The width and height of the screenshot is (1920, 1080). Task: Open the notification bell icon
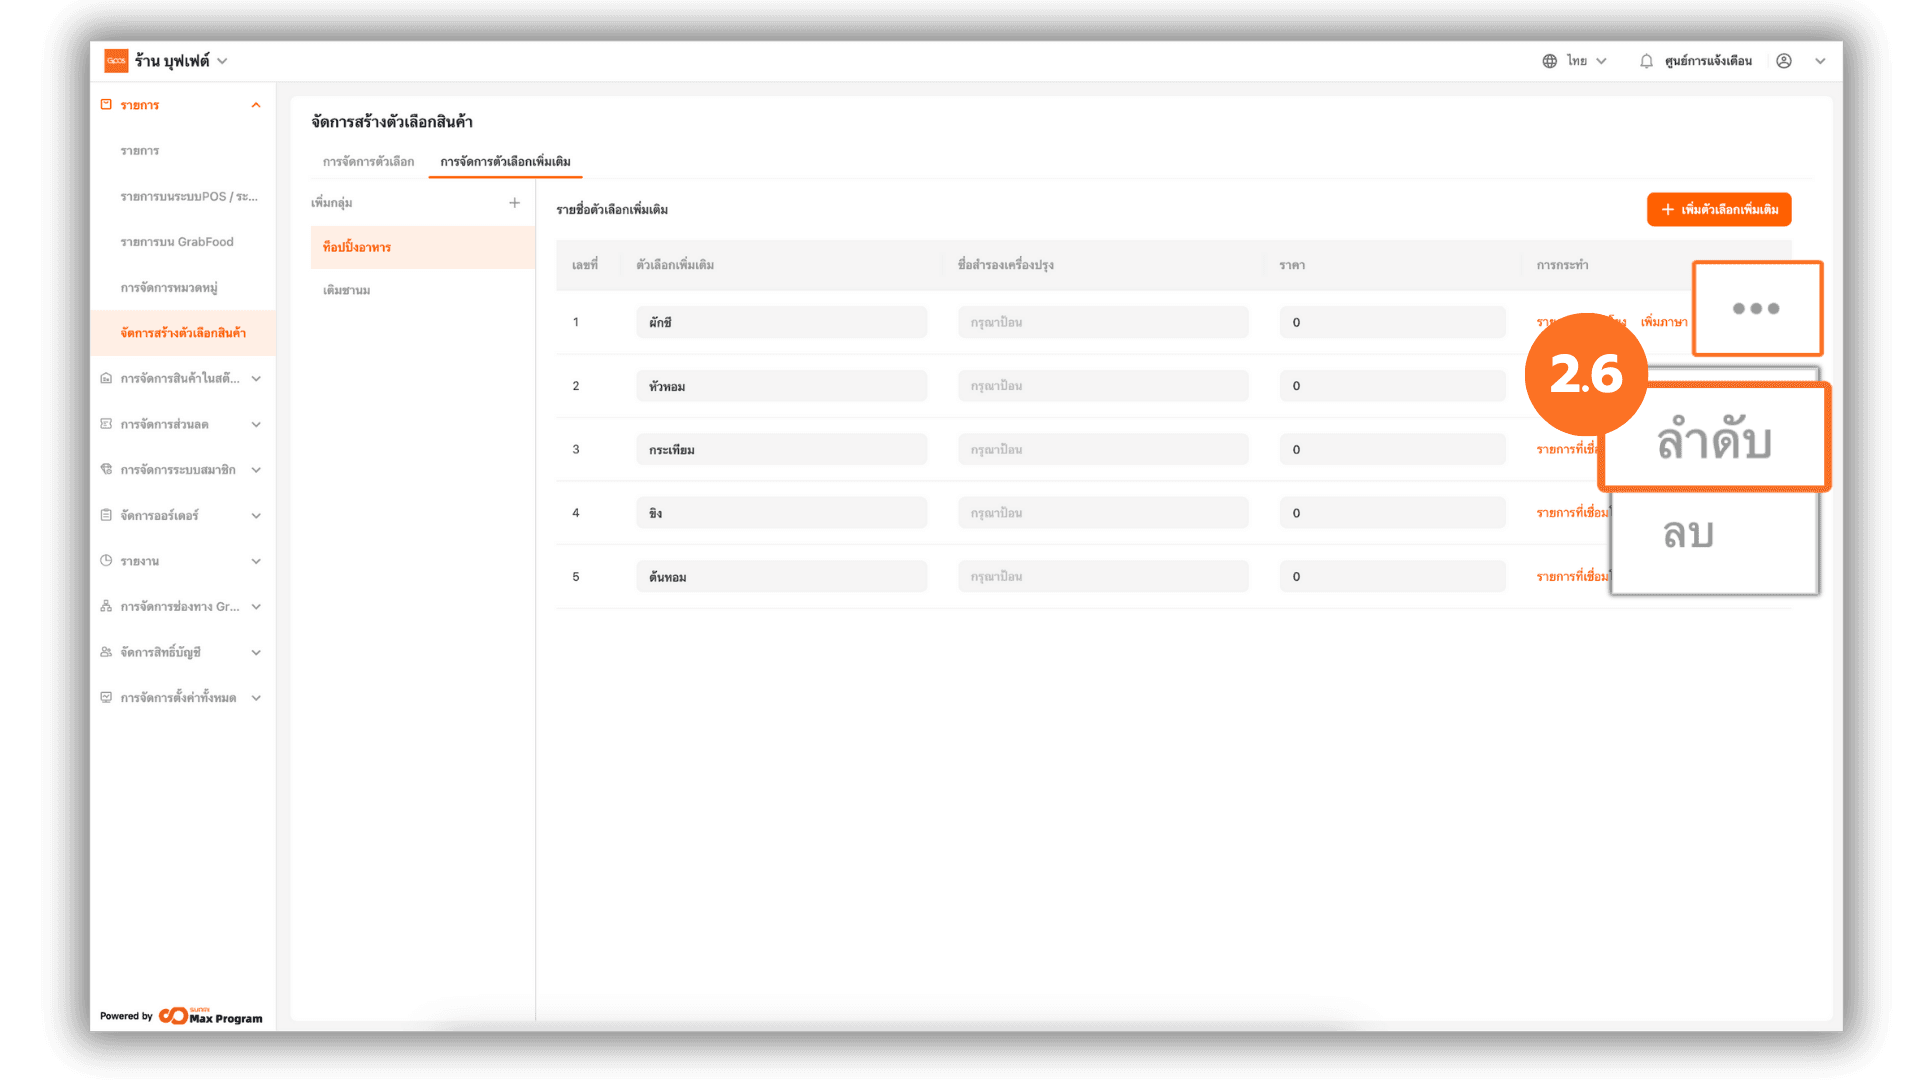[x=1646, y=61]
